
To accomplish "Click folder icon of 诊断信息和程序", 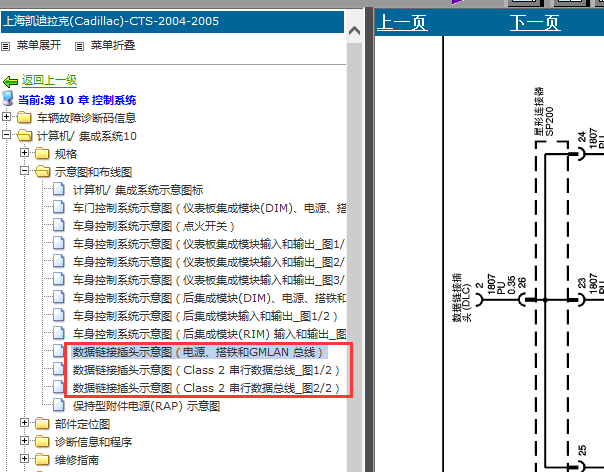I will [x=42, y=442].
